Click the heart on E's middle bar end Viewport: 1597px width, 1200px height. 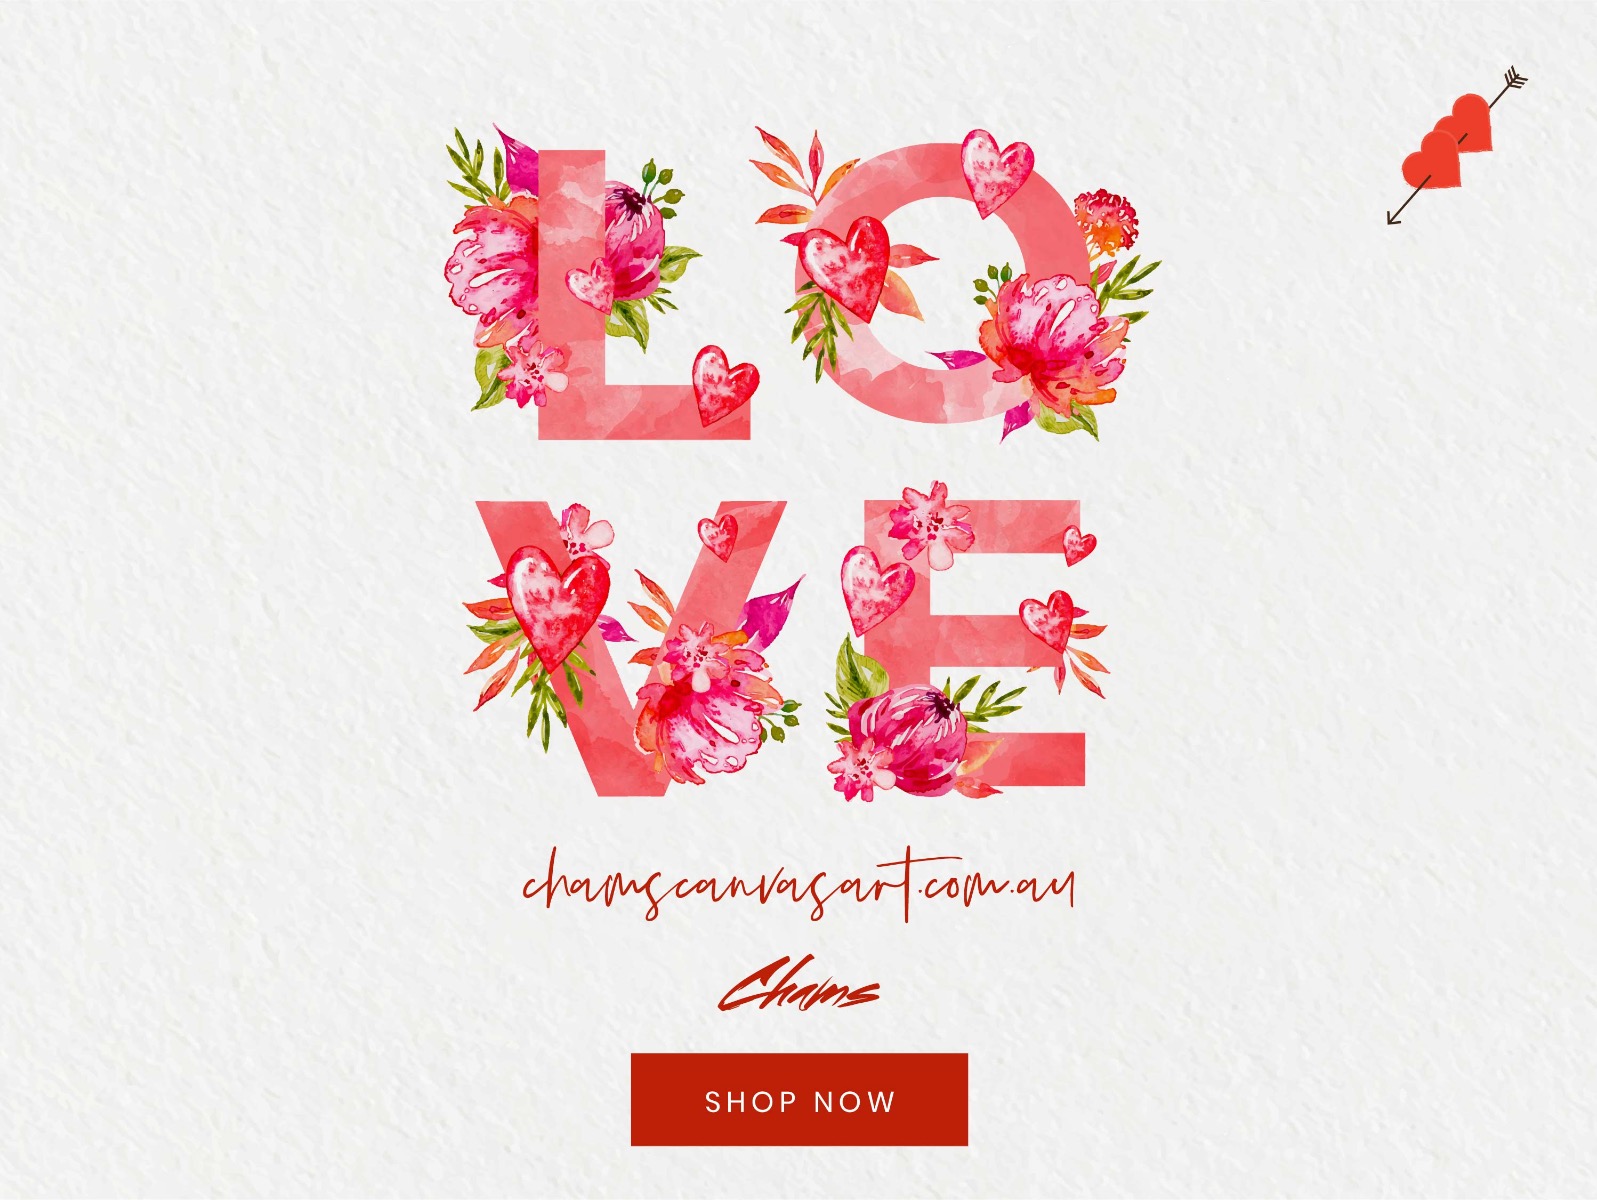(1047, 620)
